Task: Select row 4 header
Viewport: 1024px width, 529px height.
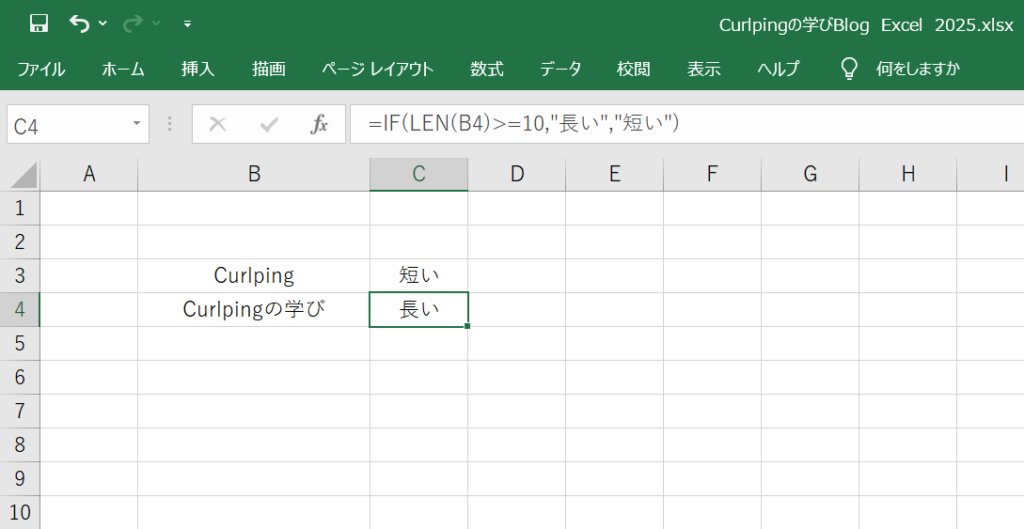Action: pyautogui.click(x=19, y=310)
